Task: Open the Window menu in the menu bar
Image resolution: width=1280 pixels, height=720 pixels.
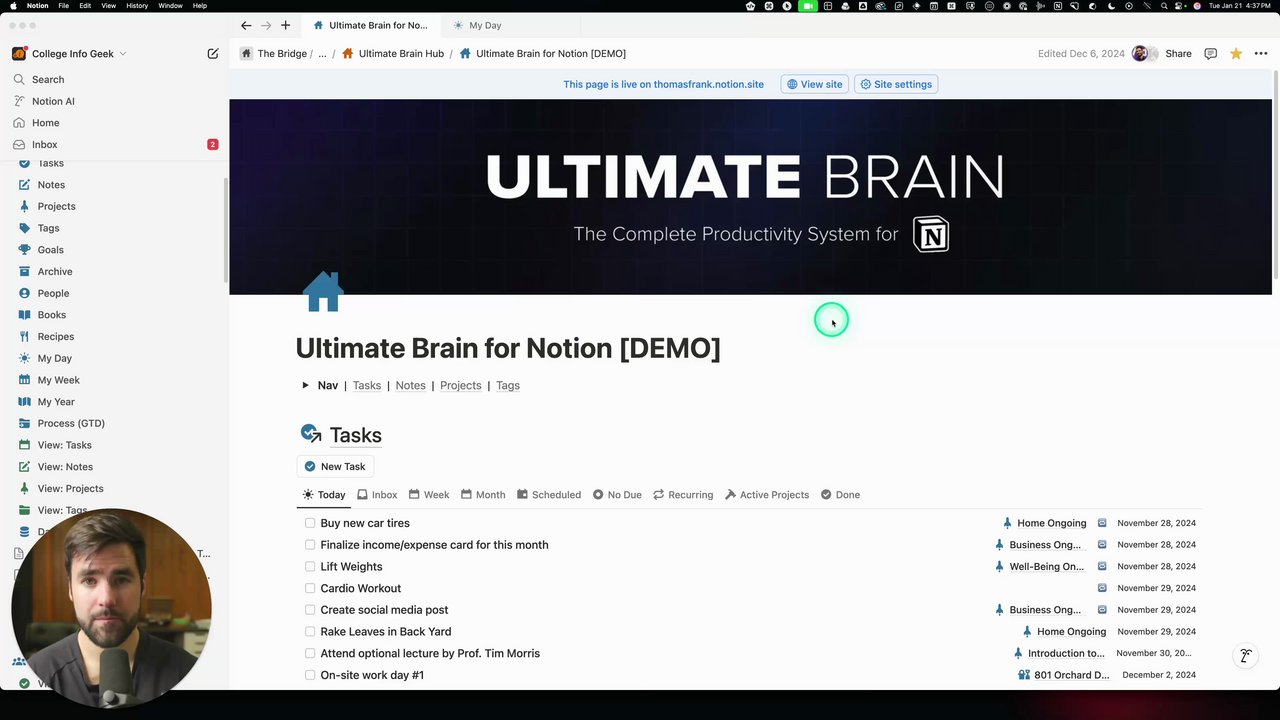Action: click(x=170, y=6)
